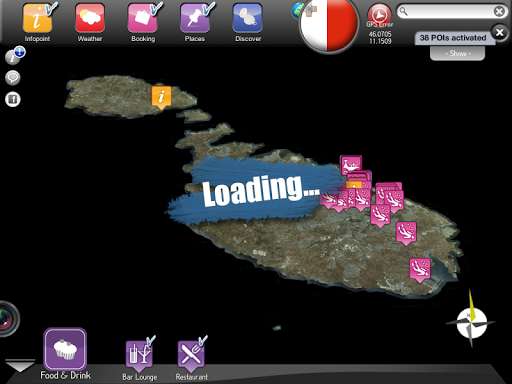Open the Discover category
This screenshot has width=512, height=384.
click(x=248, y=19)
